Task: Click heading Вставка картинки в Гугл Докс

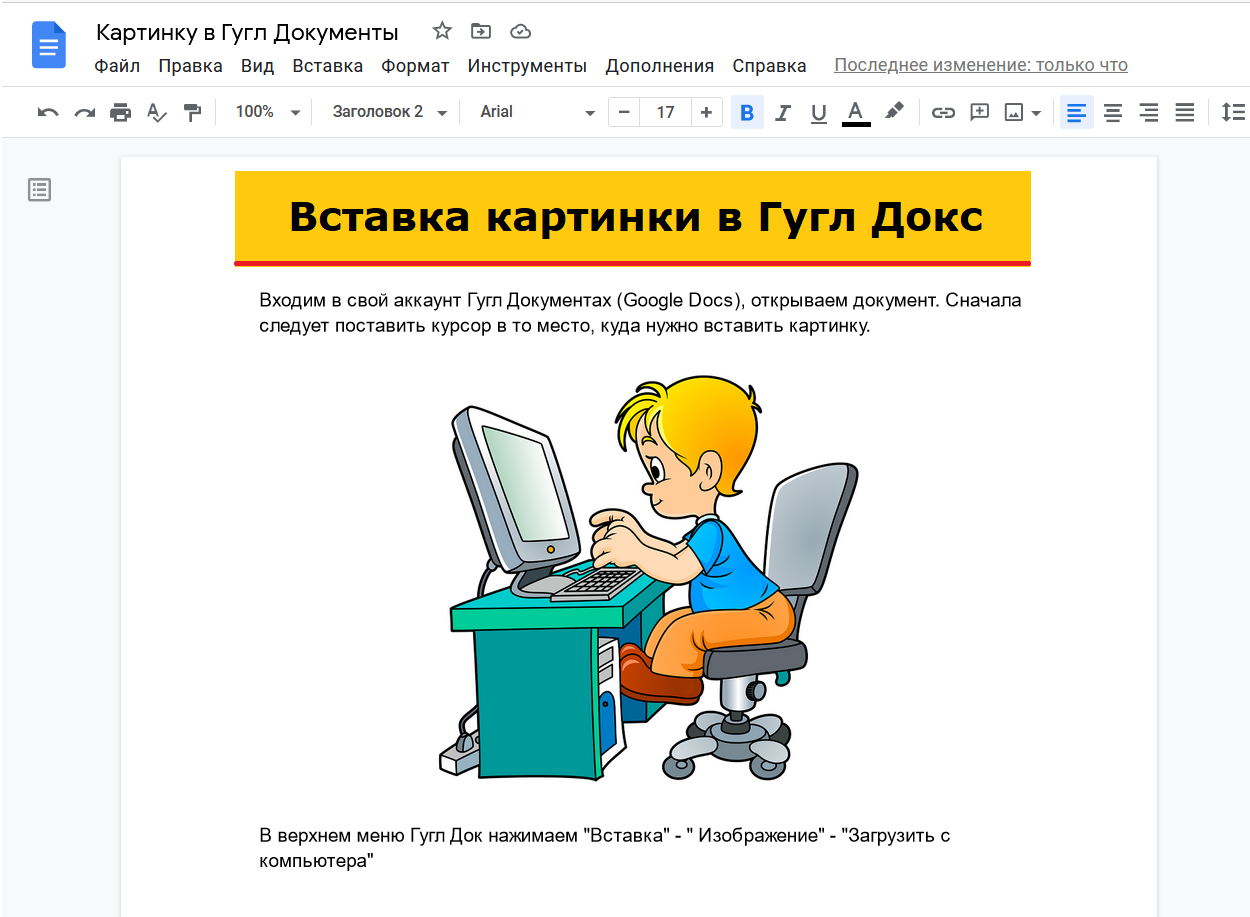Action: point(635,217)
